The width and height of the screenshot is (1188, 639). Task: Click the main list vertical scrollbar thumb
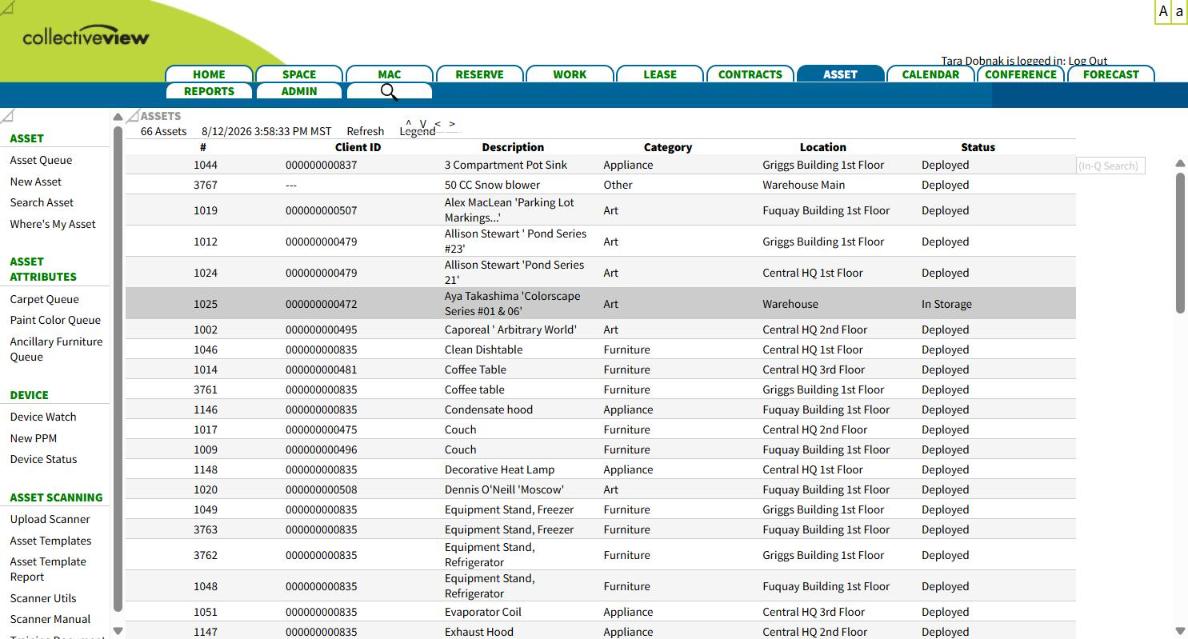tap(1180, 243)
